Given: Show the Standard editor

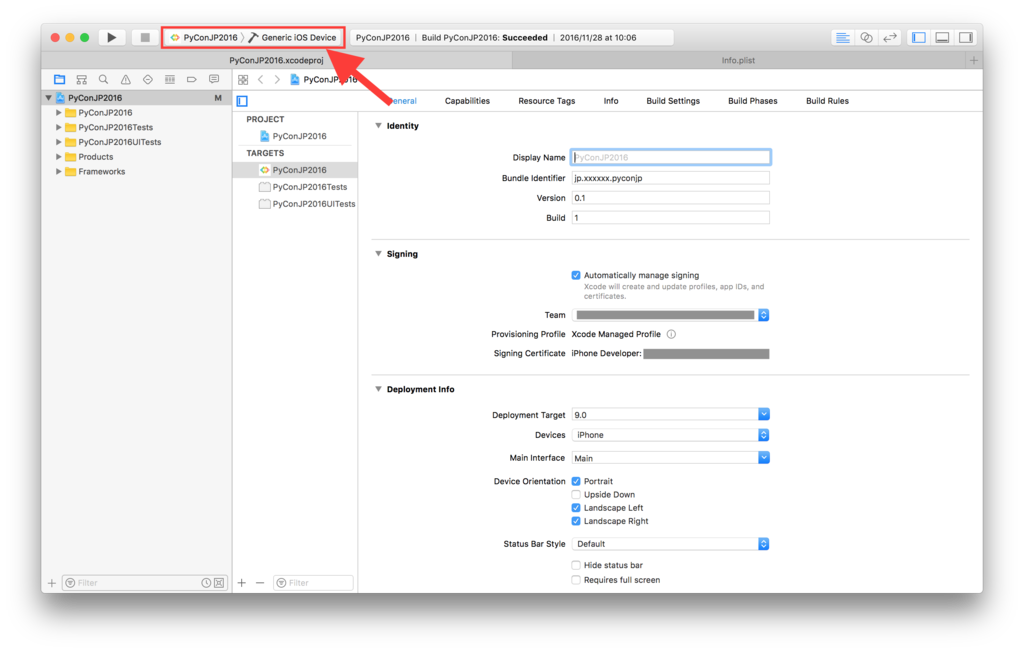Looking at the screenshot, I should coord(842,38).
